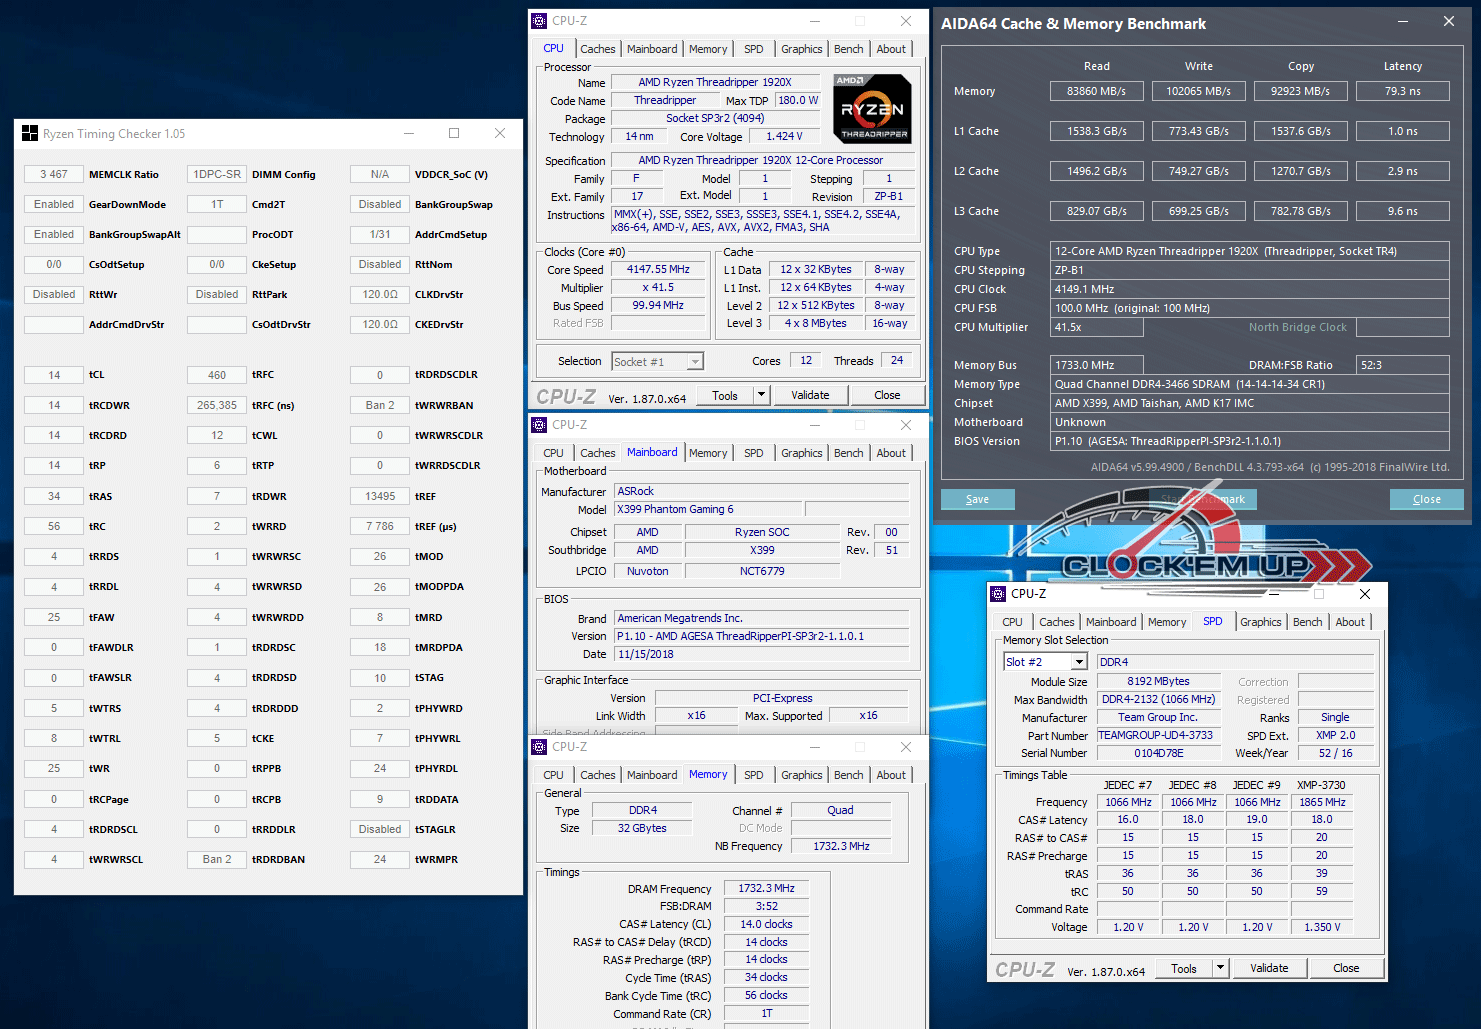Expand the Slot #2 memory slot dropdown
1481x1029 pixels.
[1079, 662]
